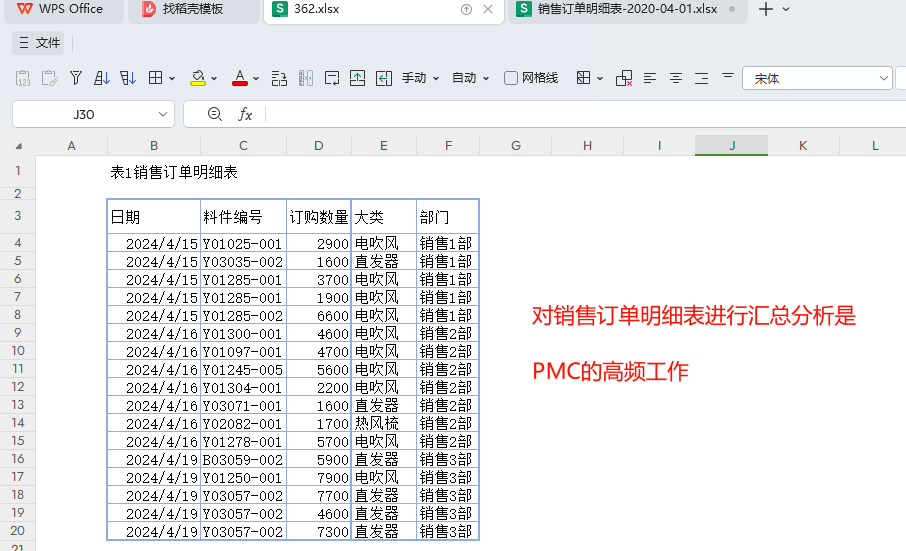Click the top vertical align icon
The height and width of the screenshot is (551, 906).
coord(728,76)
